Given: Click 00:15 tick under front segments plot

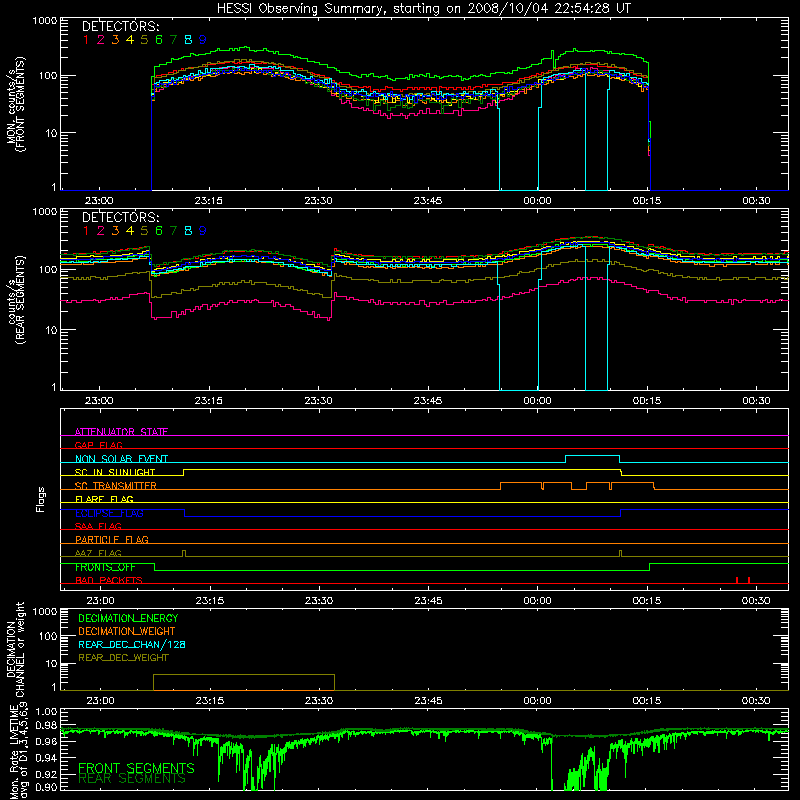Looking at the screenshot, I should point(647,201).
